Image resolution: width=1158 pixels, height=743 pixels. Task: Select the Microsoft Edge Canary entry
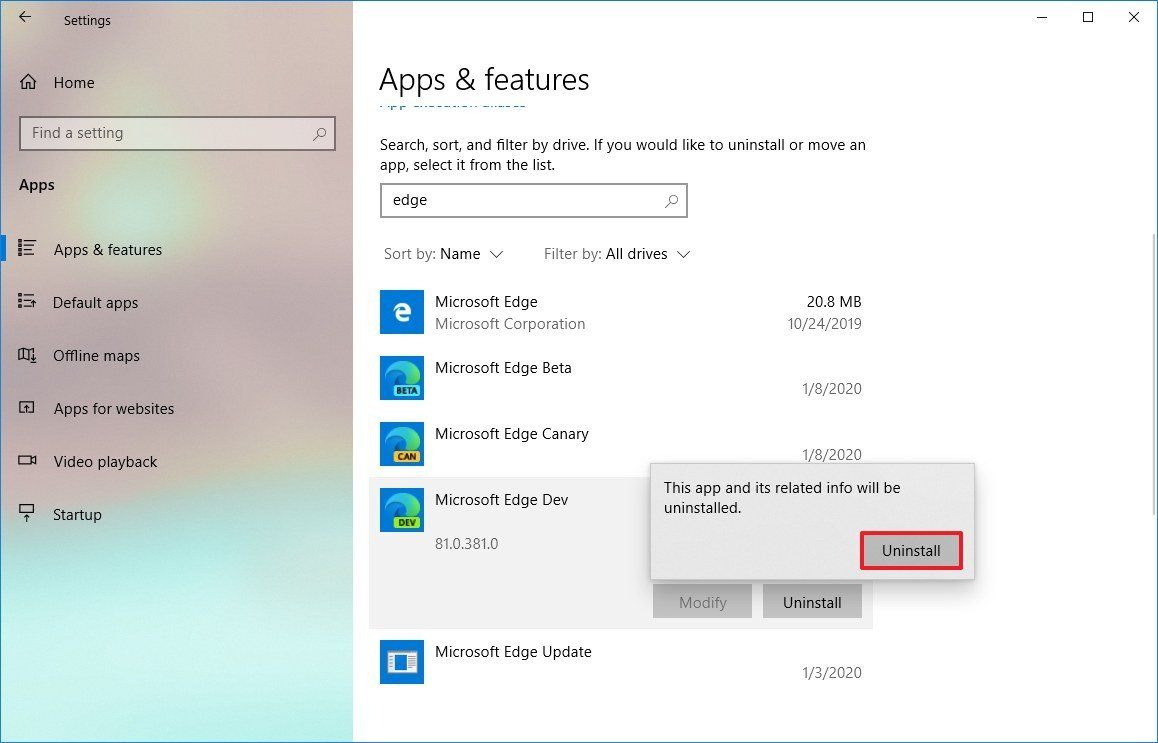click(x=620, y=444)
